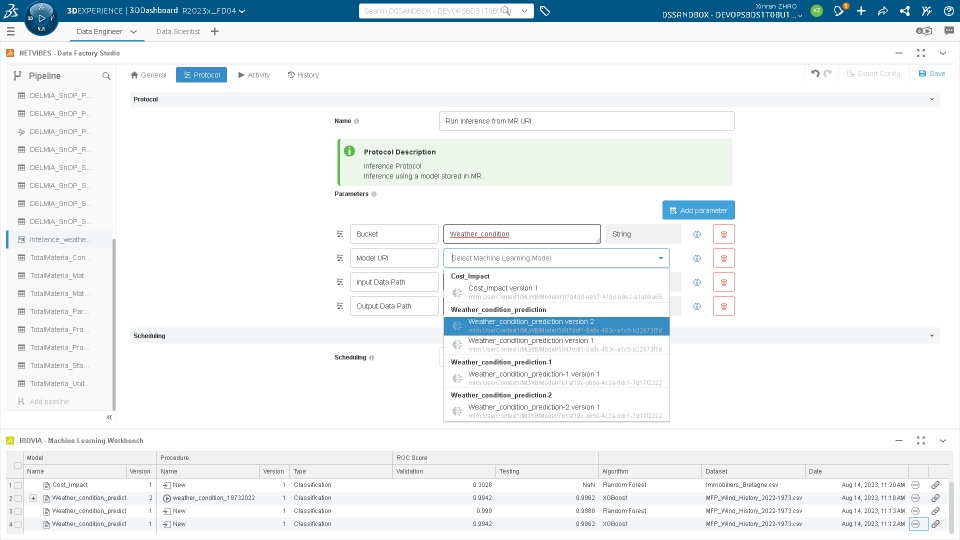Screen dimensions: 960x540
Task: Click the undo arrow in Protocol toolbar
Action: (815, 73)
